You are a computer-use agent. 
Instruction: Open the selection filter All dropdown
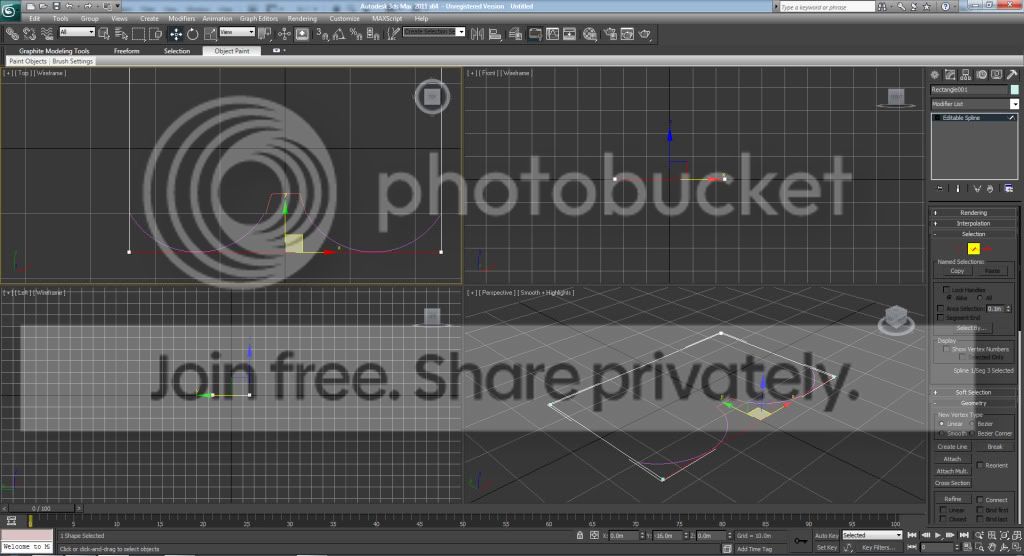pyautogui.click(x=76, y=32)
